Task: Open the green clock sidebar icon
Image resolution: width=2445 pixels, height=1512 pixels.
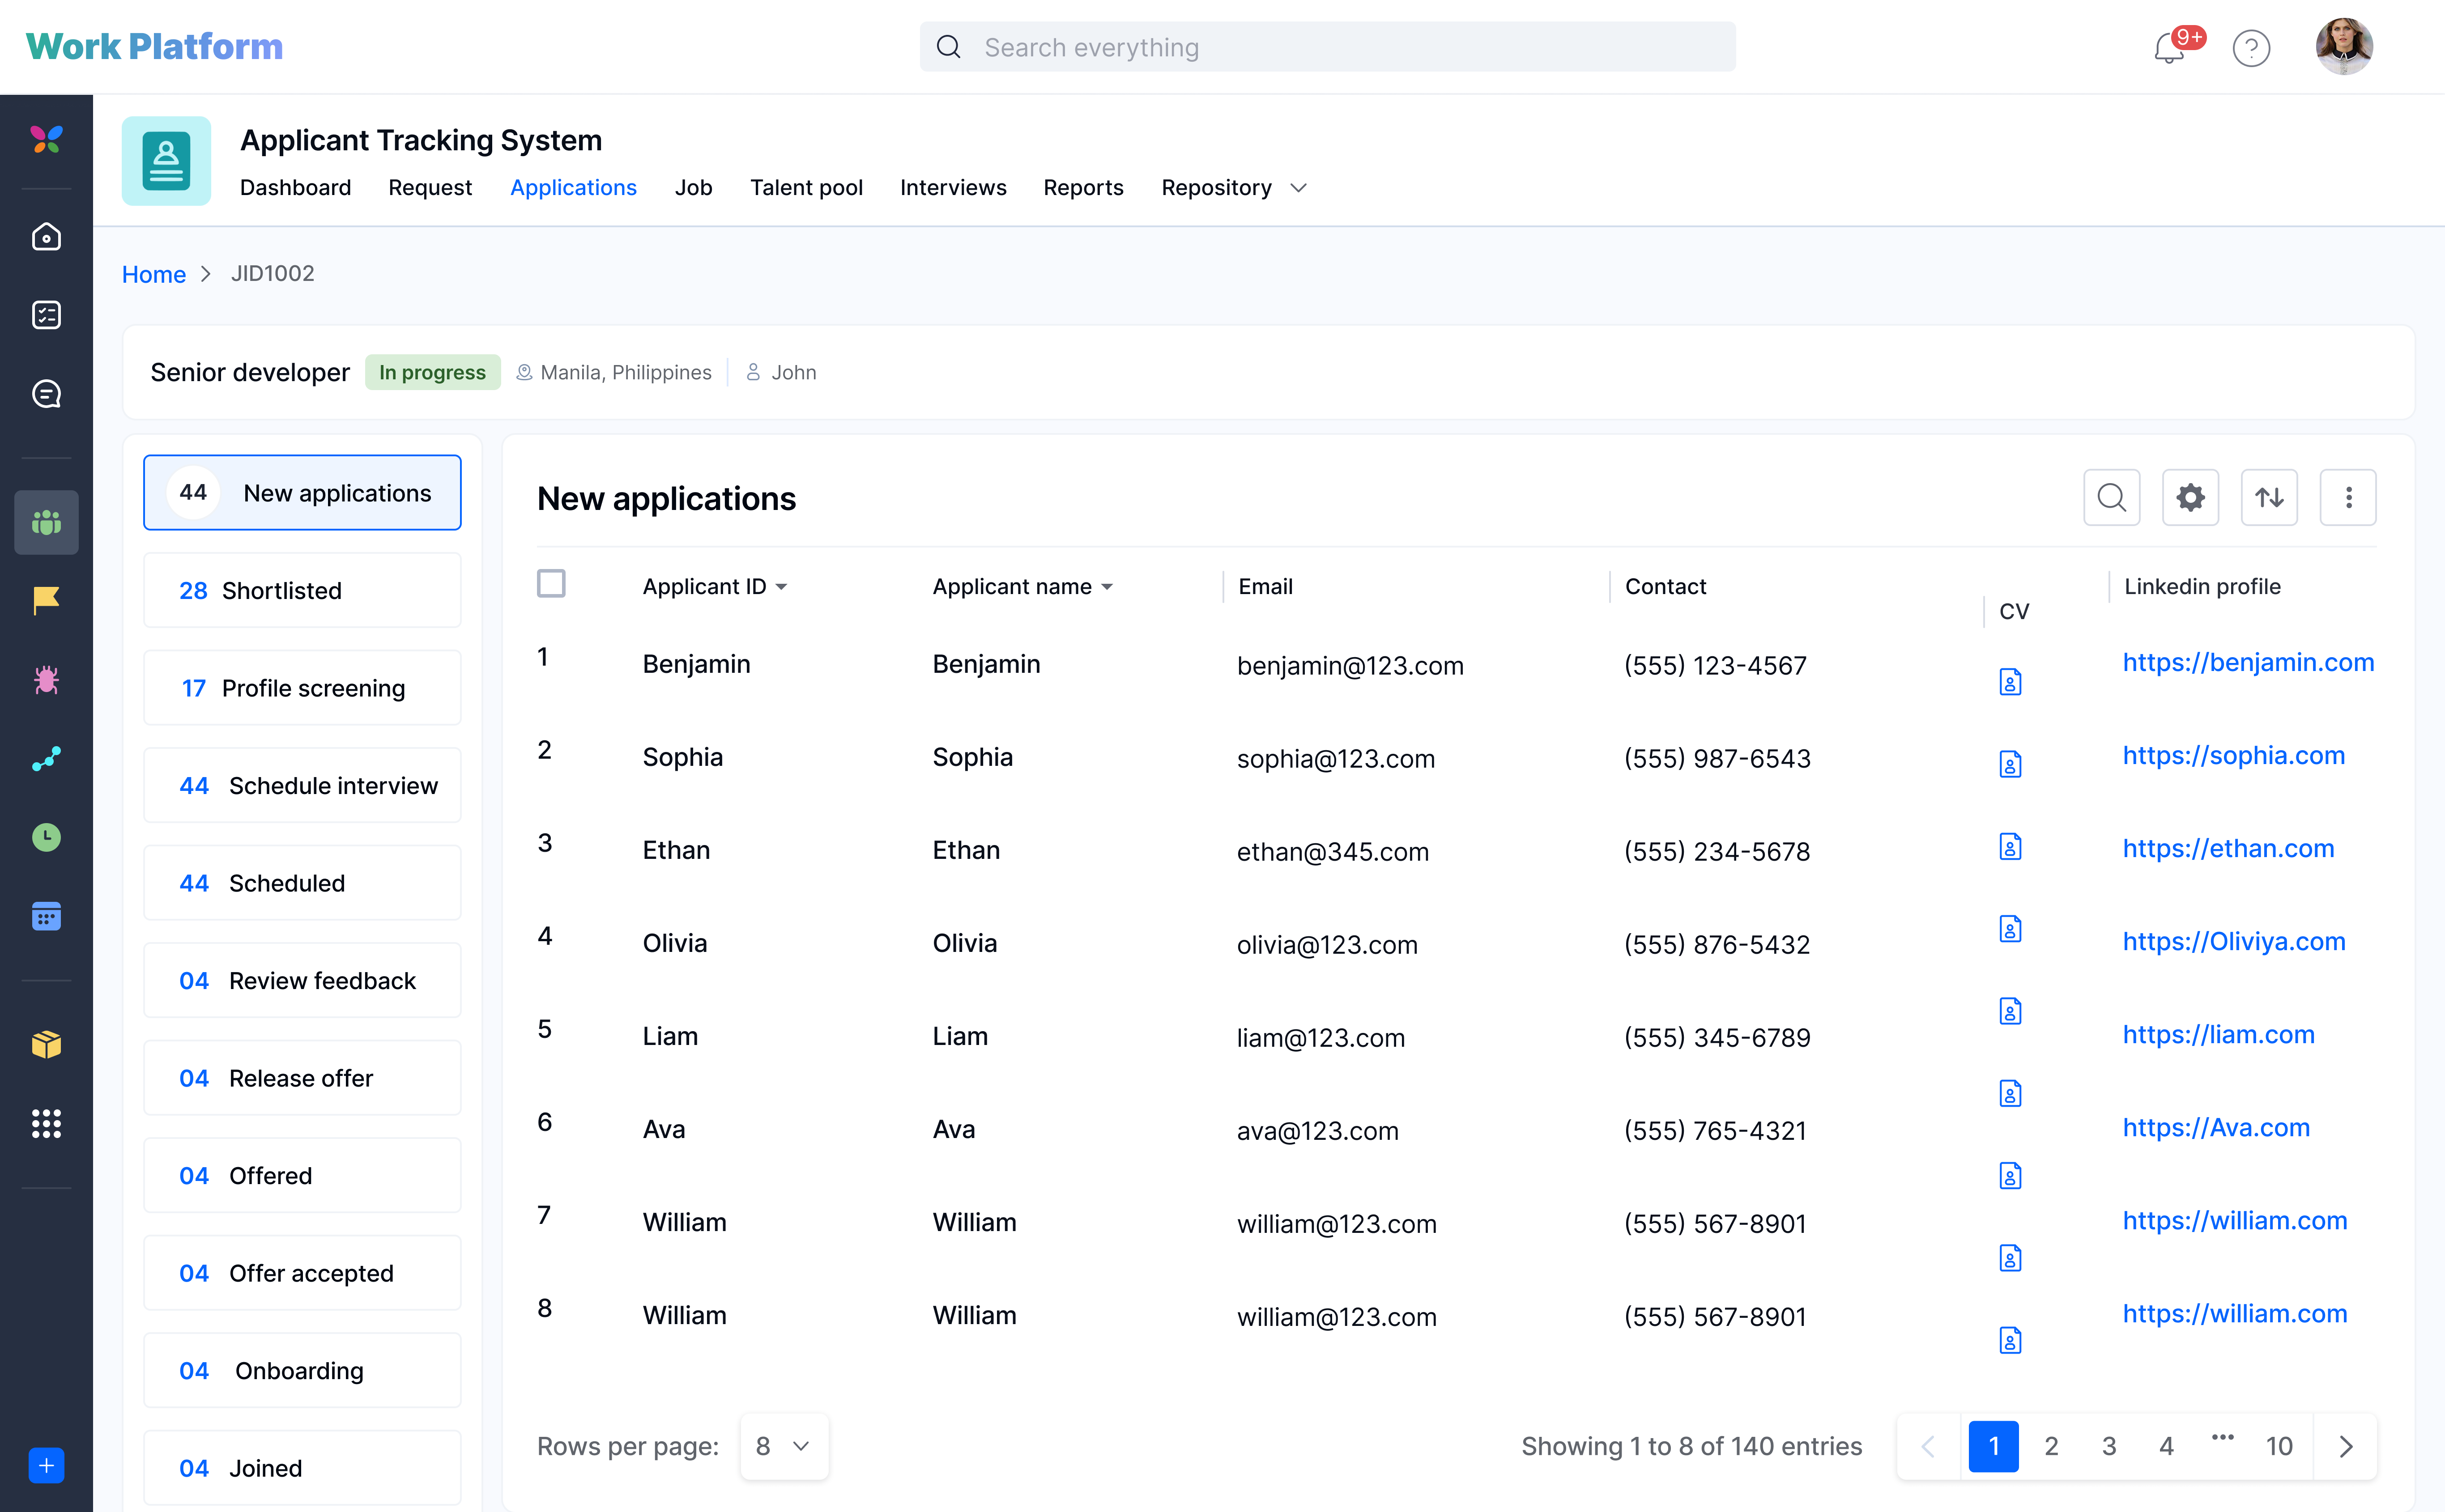Action: tap(46, 837)
